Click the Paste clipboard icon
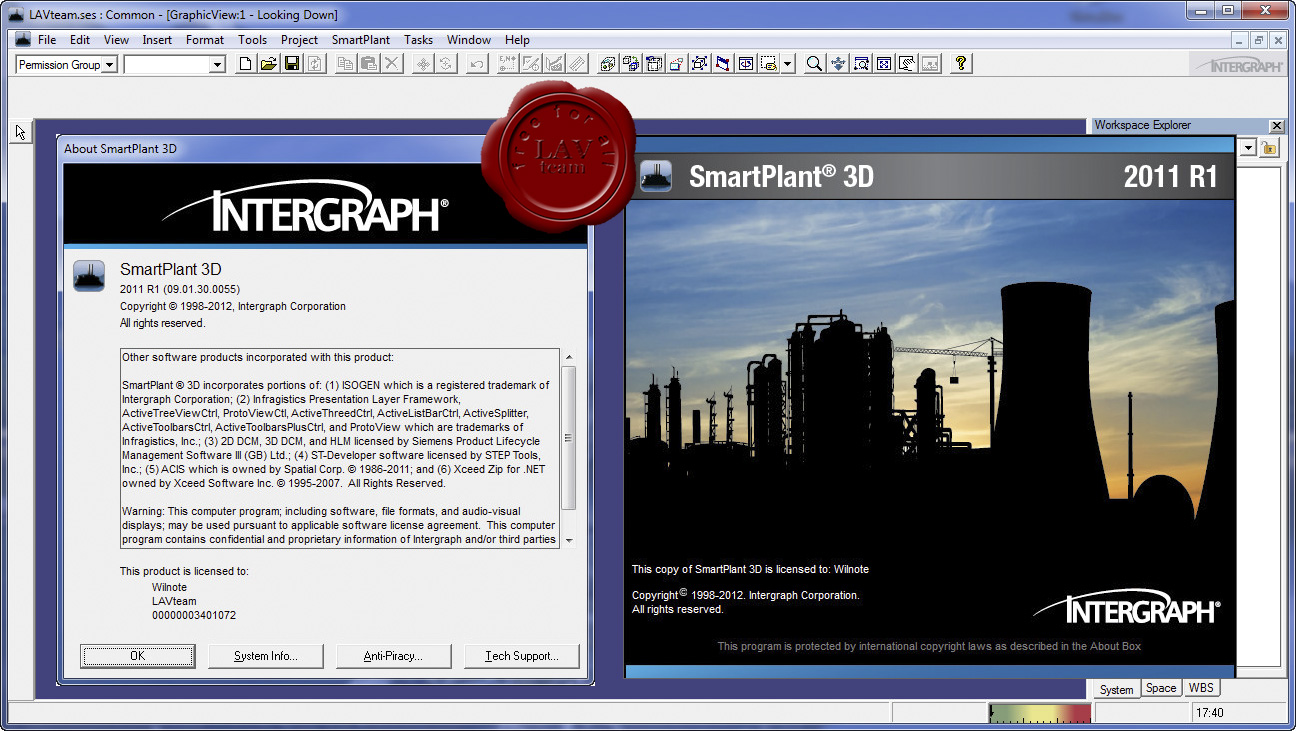 point(369,64)
